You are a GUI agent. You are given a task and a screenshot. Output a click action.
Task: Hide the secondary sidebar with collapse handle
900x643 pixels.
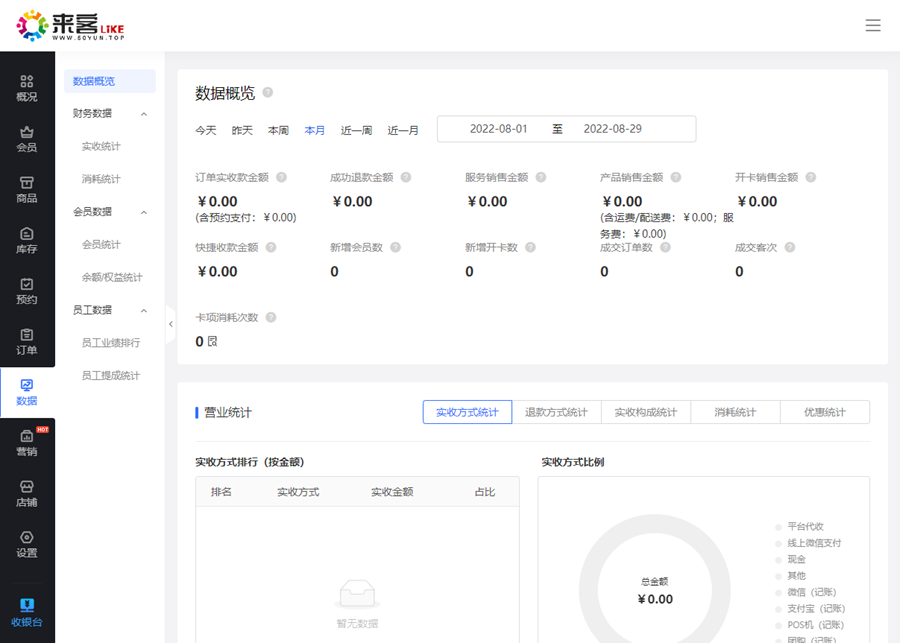coord(171,324)
